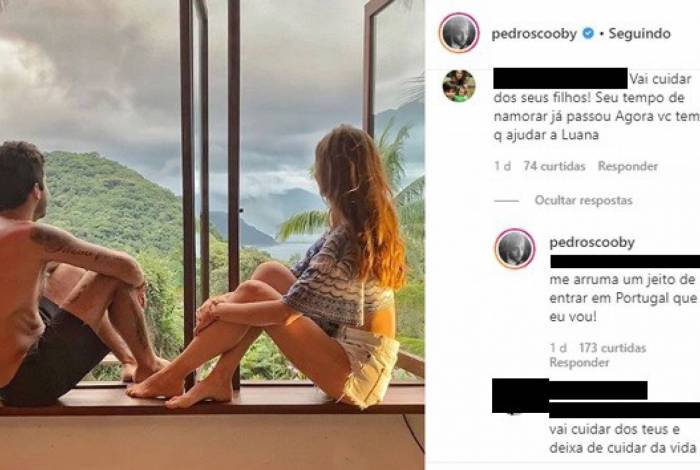Toggle the Seguindo follow status

(x=637, y=34)
